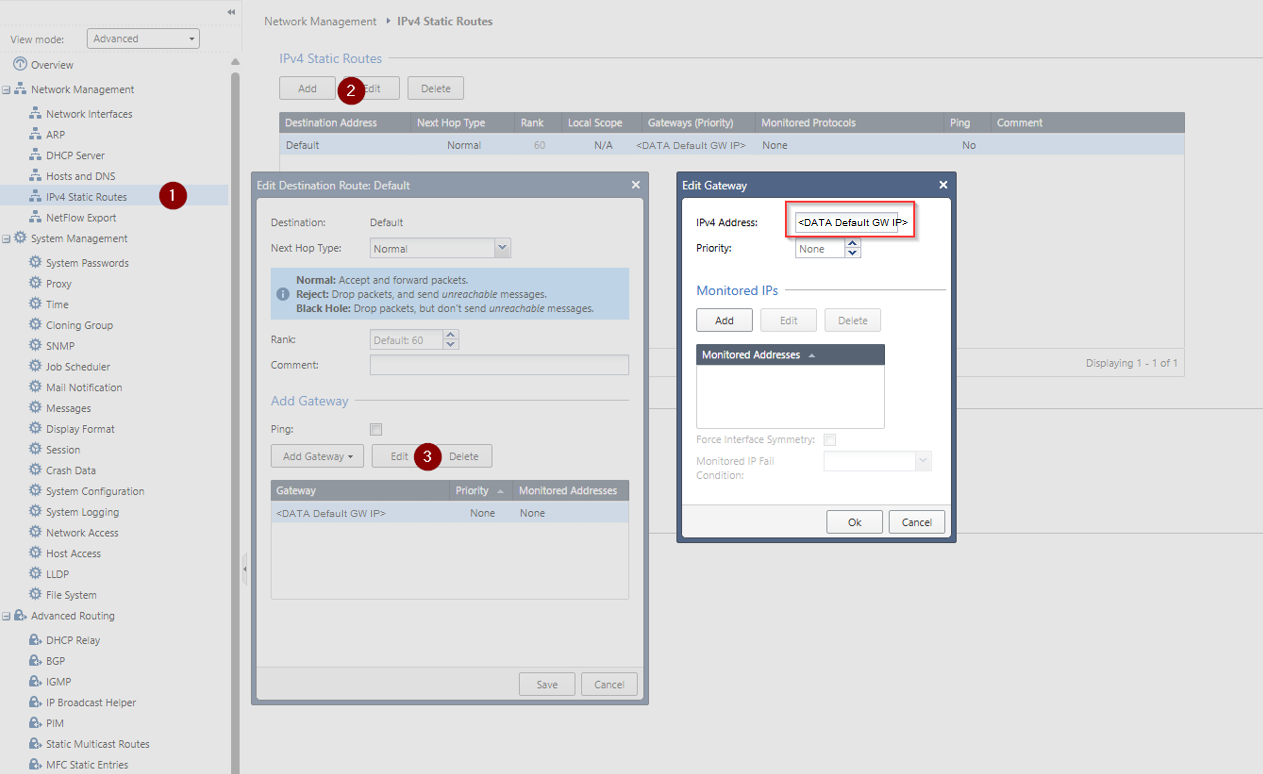1263x774 pixels.
Task: Open the Add Gateway dropdown button
Action: click(x=317, y=456)
